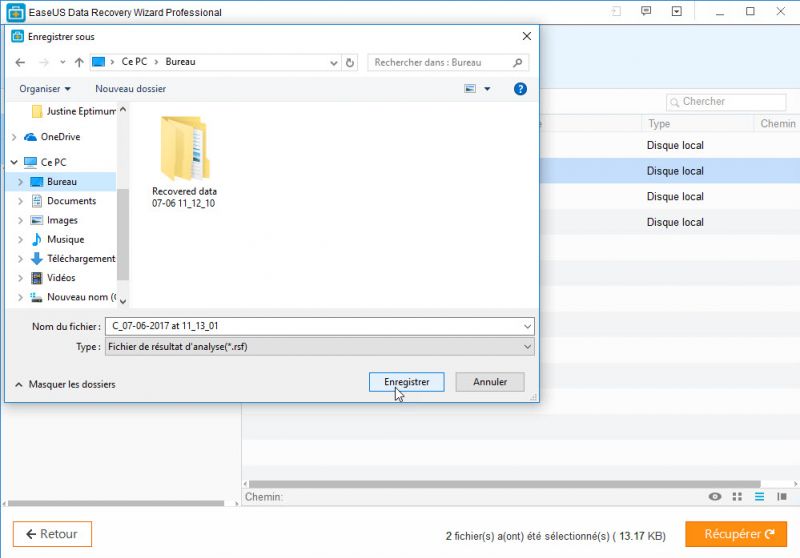Minimize the EaseUS window

(720, 12)
